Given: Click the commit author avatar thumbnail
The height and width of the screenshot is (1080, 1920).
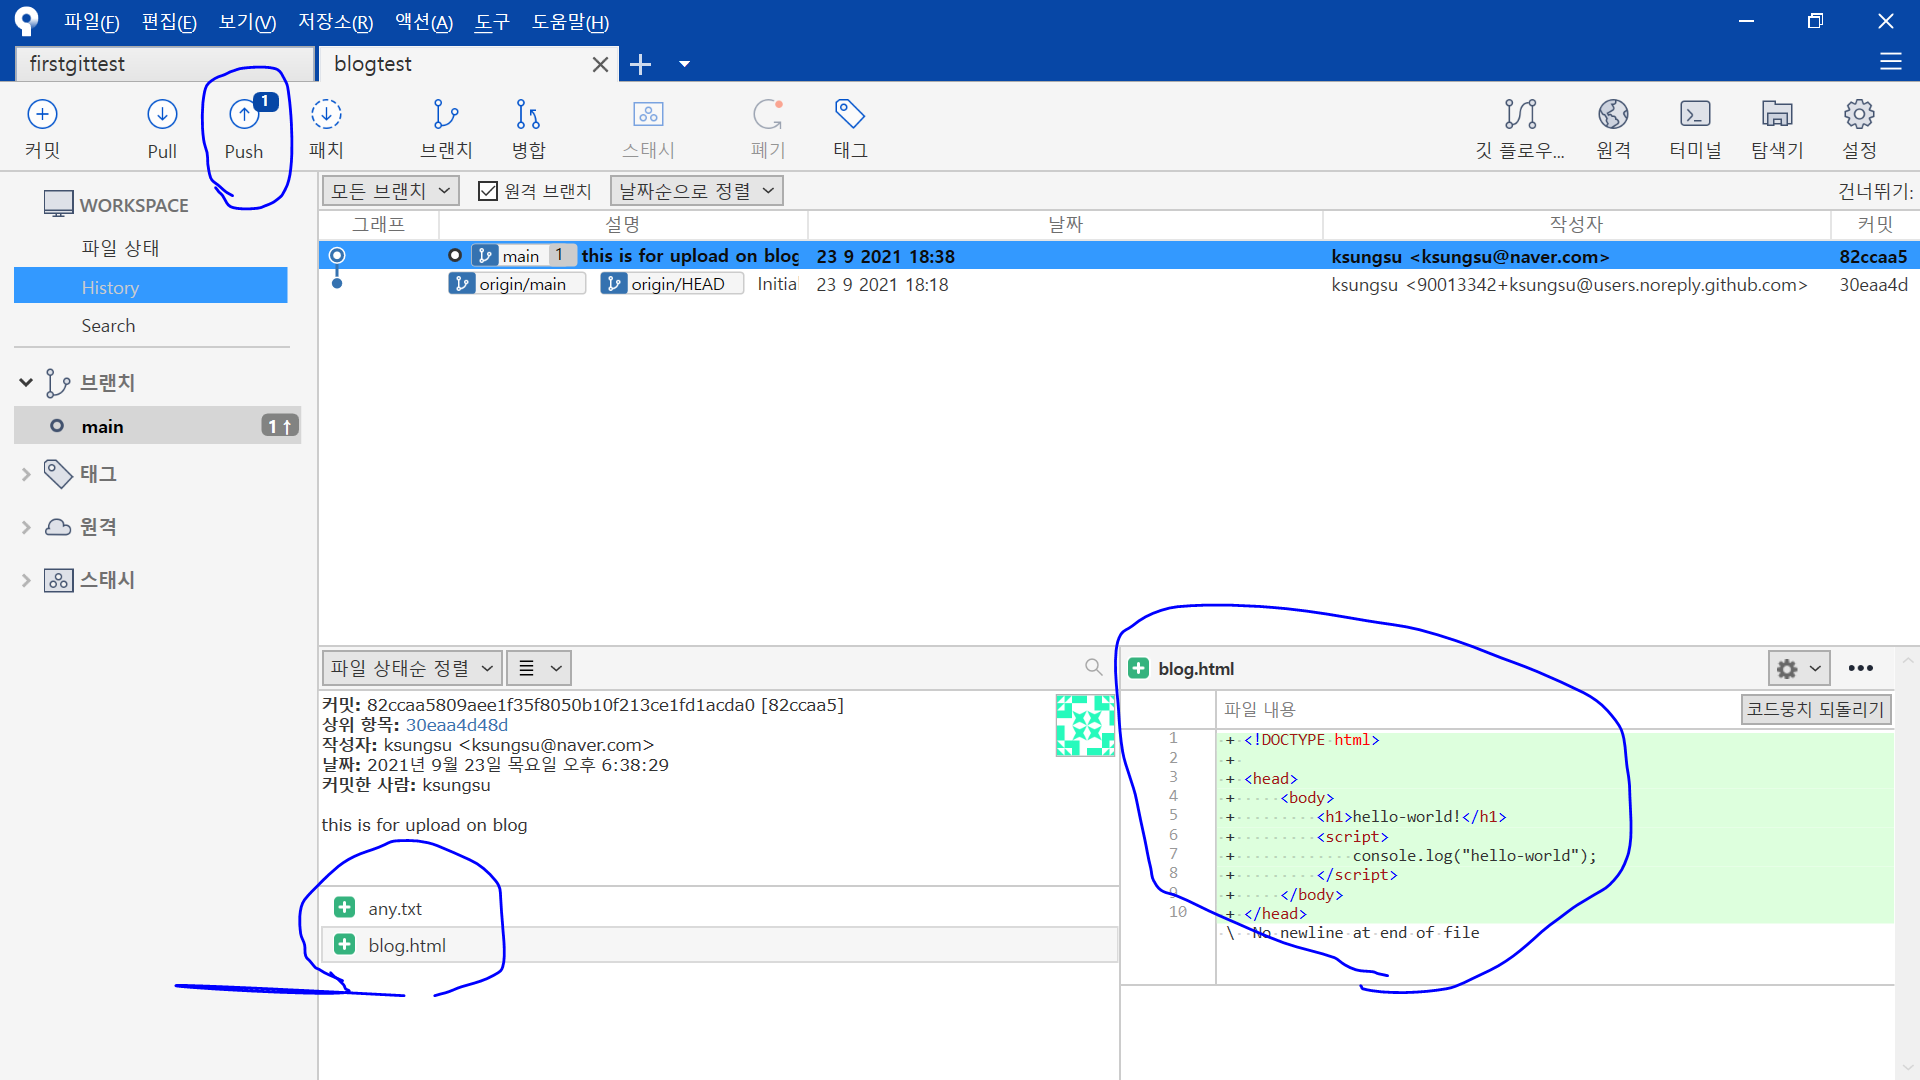Looking at the screenshot, I should pos(1085,725).
